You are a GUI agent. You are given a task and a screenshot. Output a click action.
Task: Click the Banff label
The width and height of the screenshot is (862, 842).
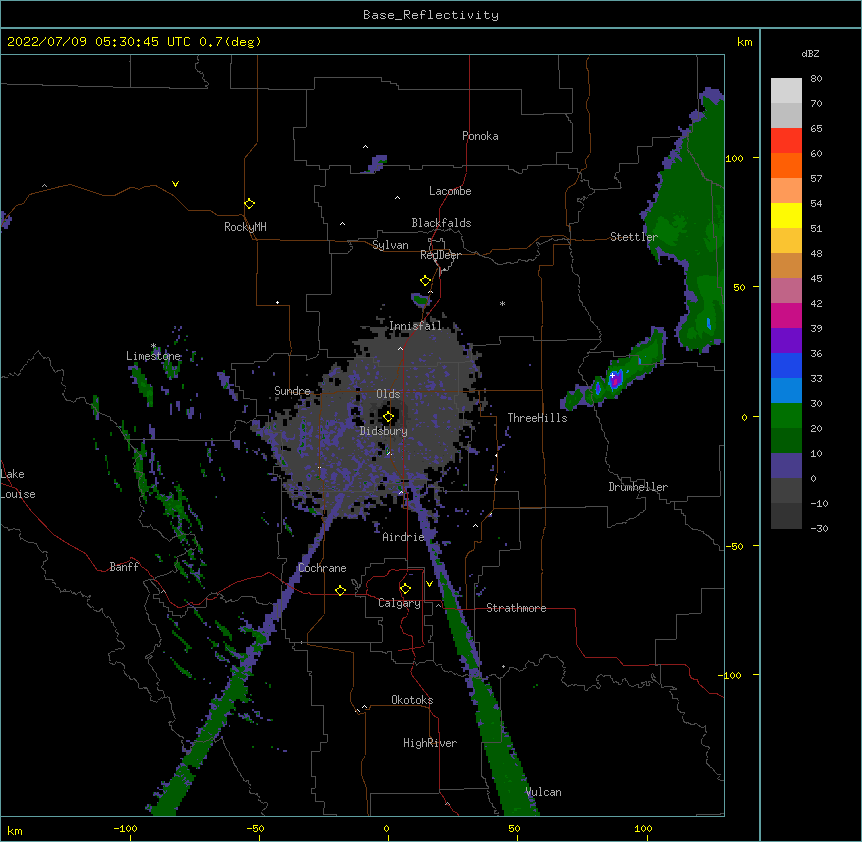[x=124, y=567]
